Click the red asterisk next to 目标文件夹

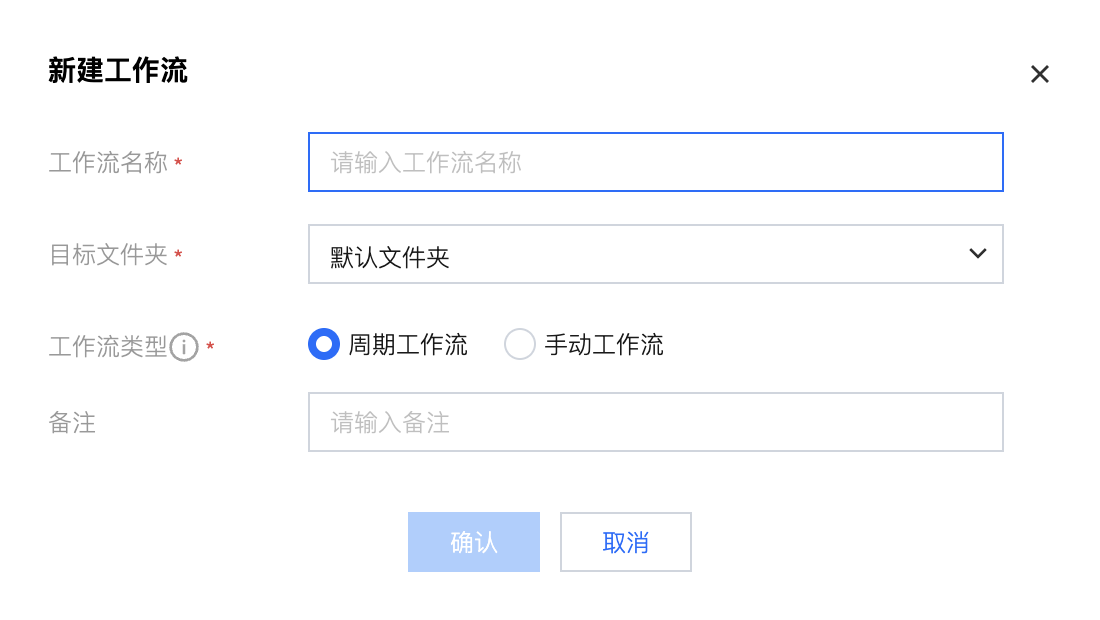tap(178, 256)
